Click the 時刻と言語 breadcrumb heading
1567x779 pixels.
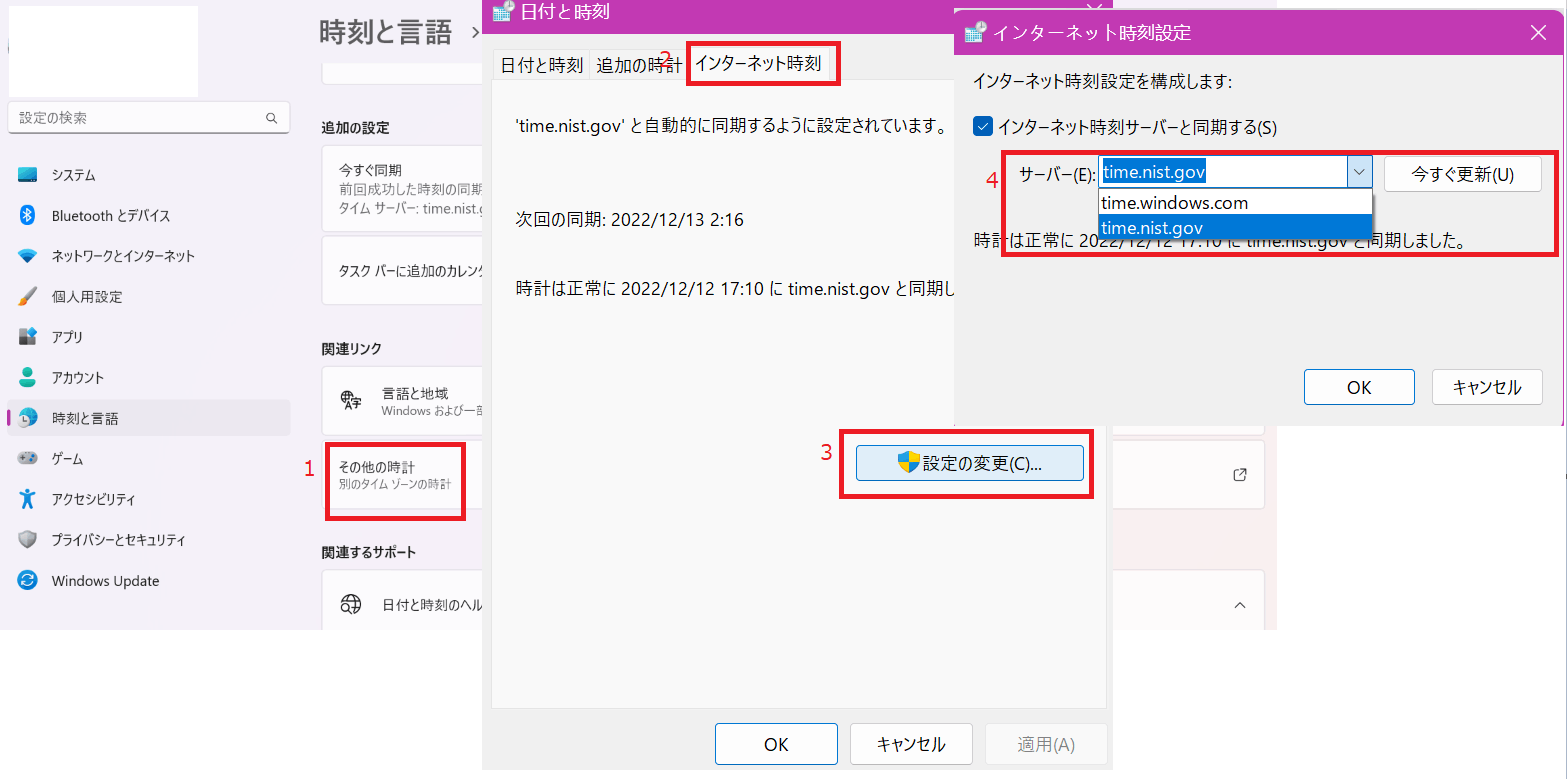pyautogui.click(x=386, y=33)
